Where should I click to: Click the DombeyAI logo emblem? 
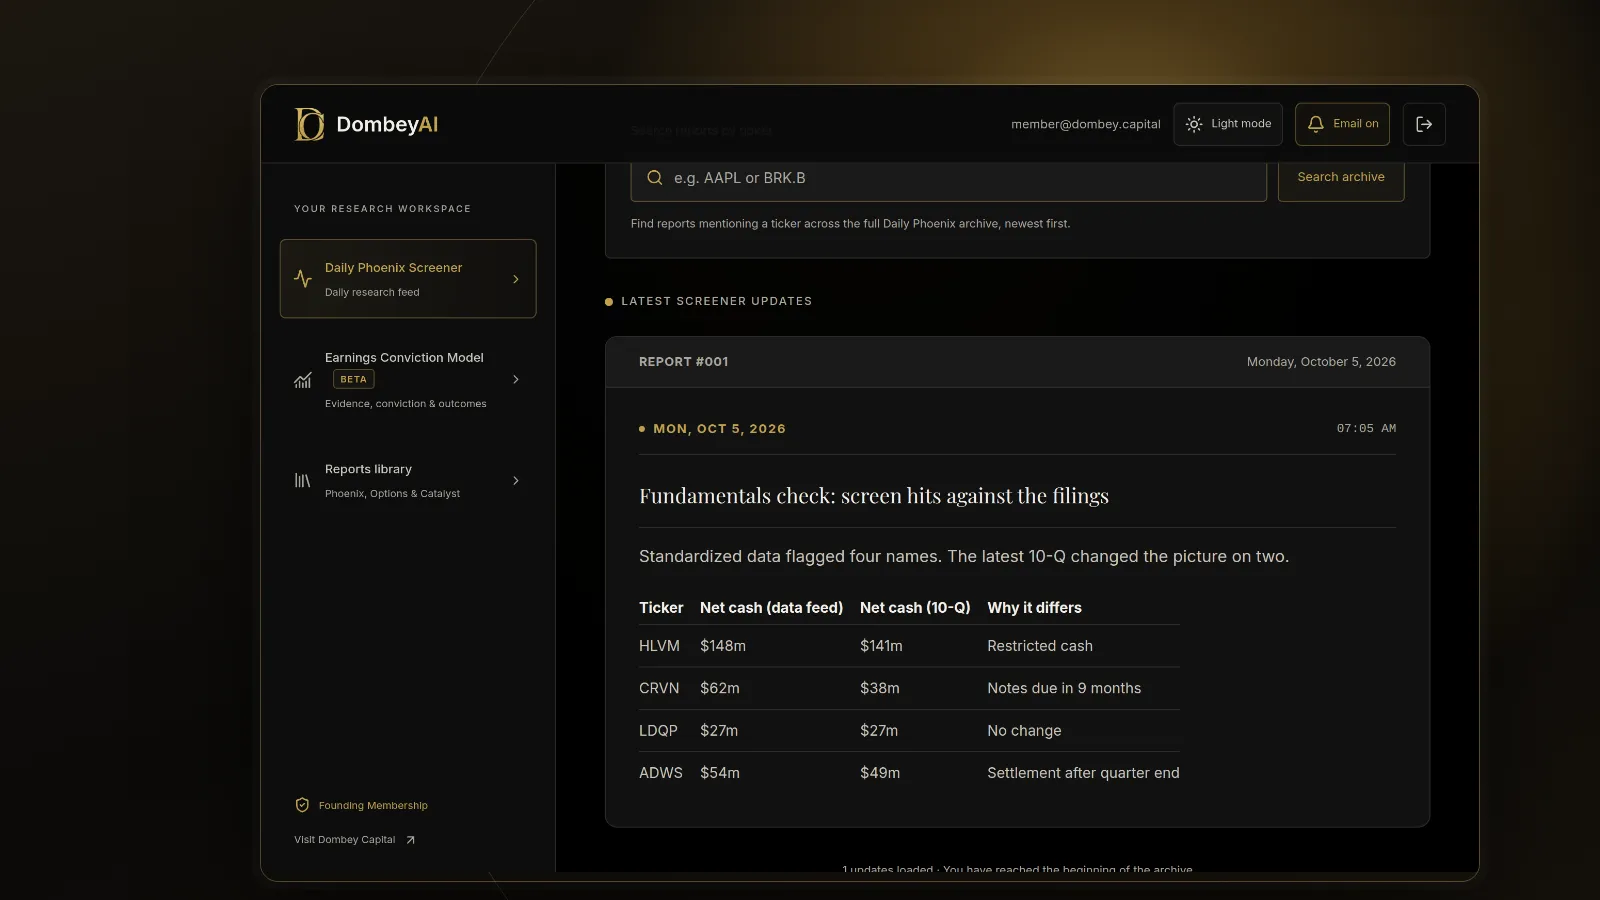(309, 124)
